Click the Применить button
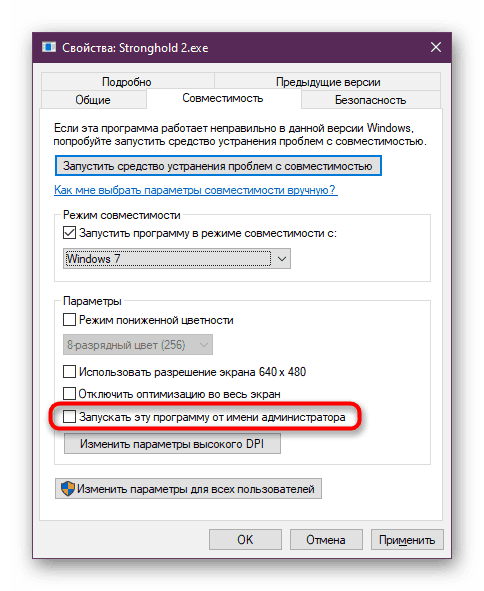This screenshot has width=484, height=591. 407,540
